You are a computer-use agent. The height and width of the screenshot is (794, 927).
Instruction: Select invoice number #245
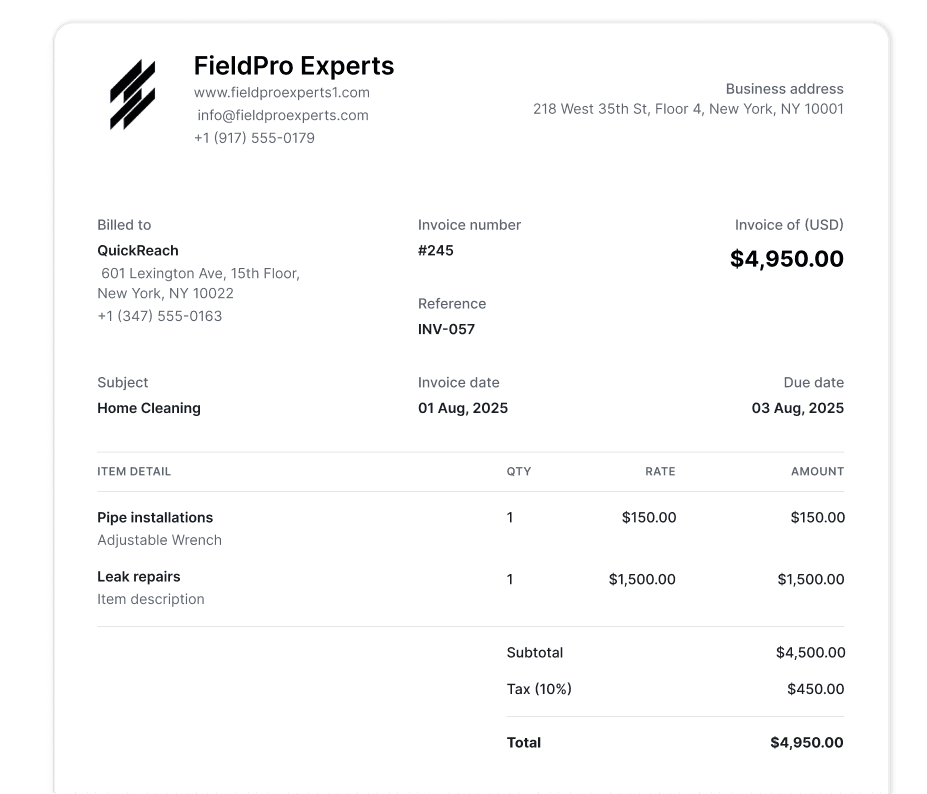[436, 251]
